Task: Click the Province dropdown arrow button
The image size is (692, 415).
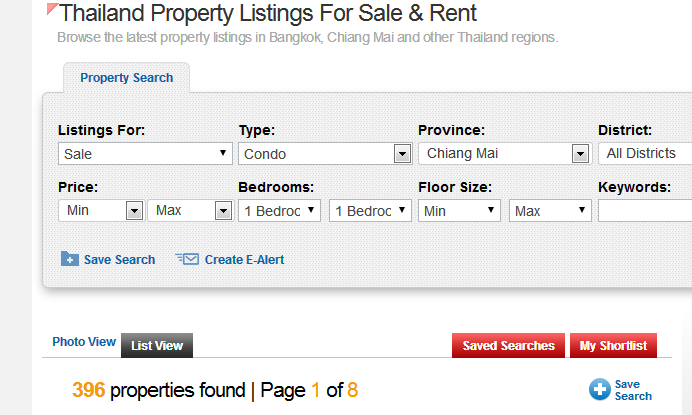Action: pos(580,154)
